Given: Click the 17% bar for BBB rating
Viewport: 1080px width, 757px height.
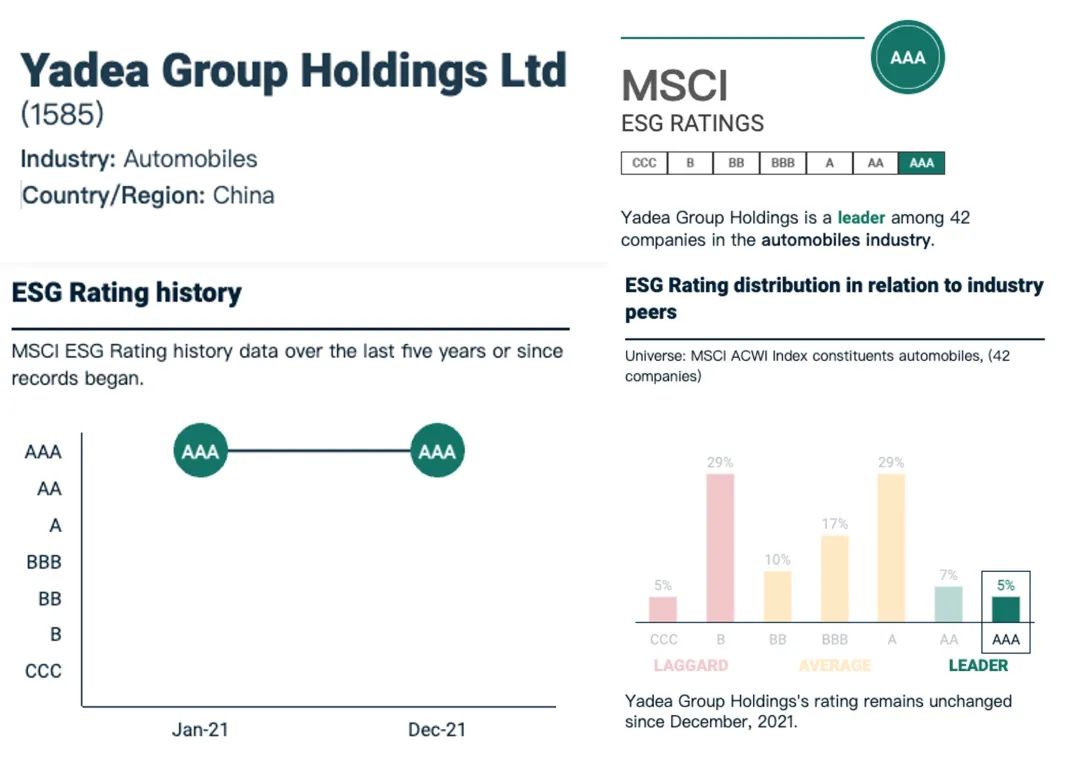Looking at the screenshot, I should click(x=835, y=578).
